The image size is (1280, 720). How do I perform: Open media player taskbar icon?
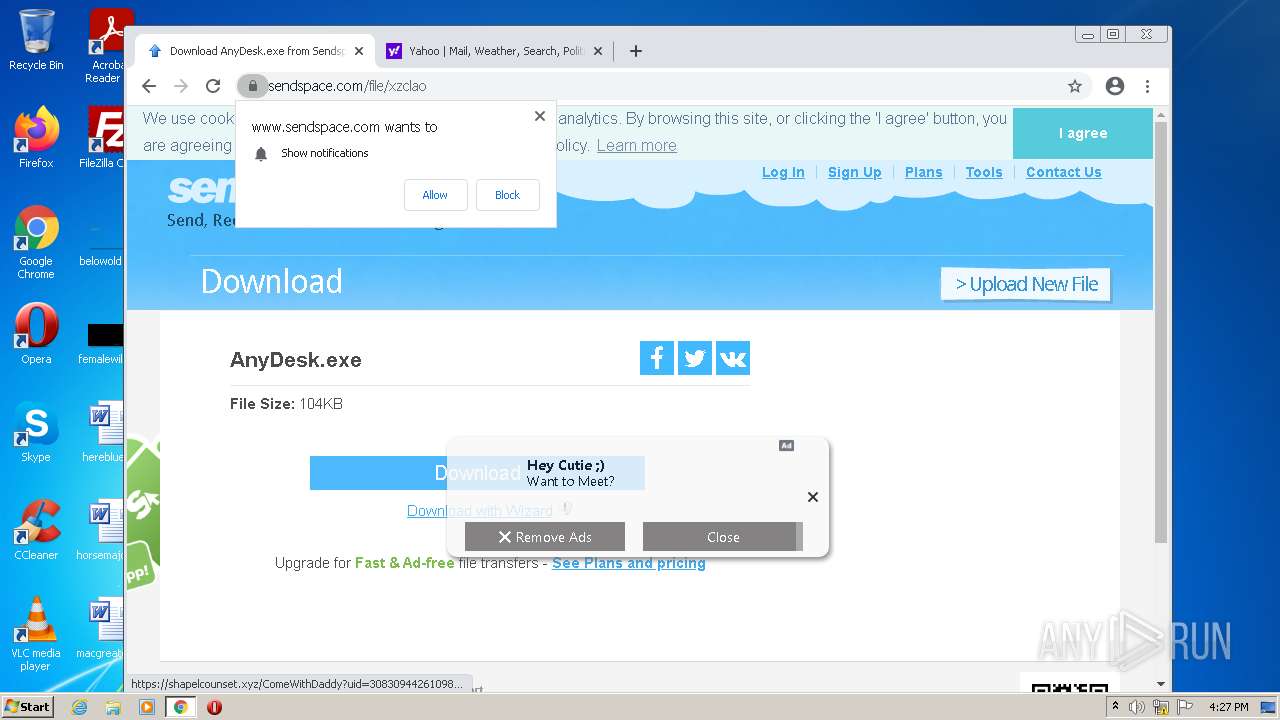147,707
